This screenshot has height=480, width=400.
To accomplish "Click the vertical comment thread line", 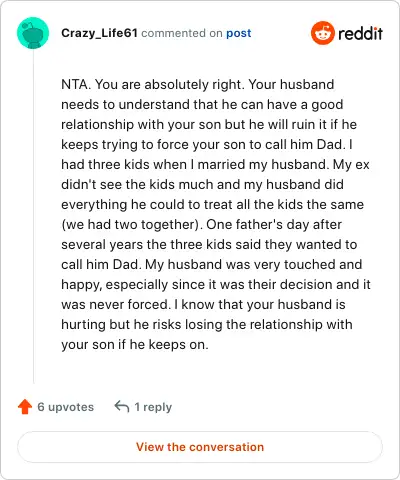I will coord(33,217).
